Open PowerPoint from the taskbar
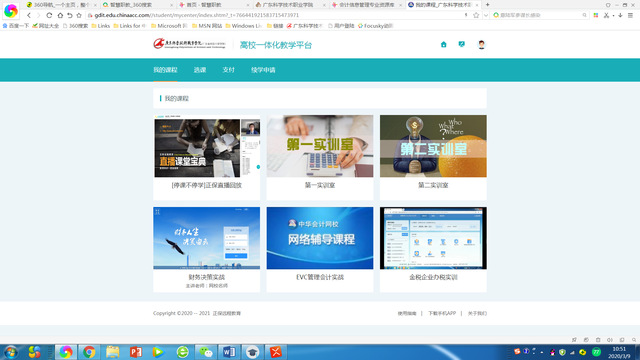640x360 pixels. pos(136,352)
